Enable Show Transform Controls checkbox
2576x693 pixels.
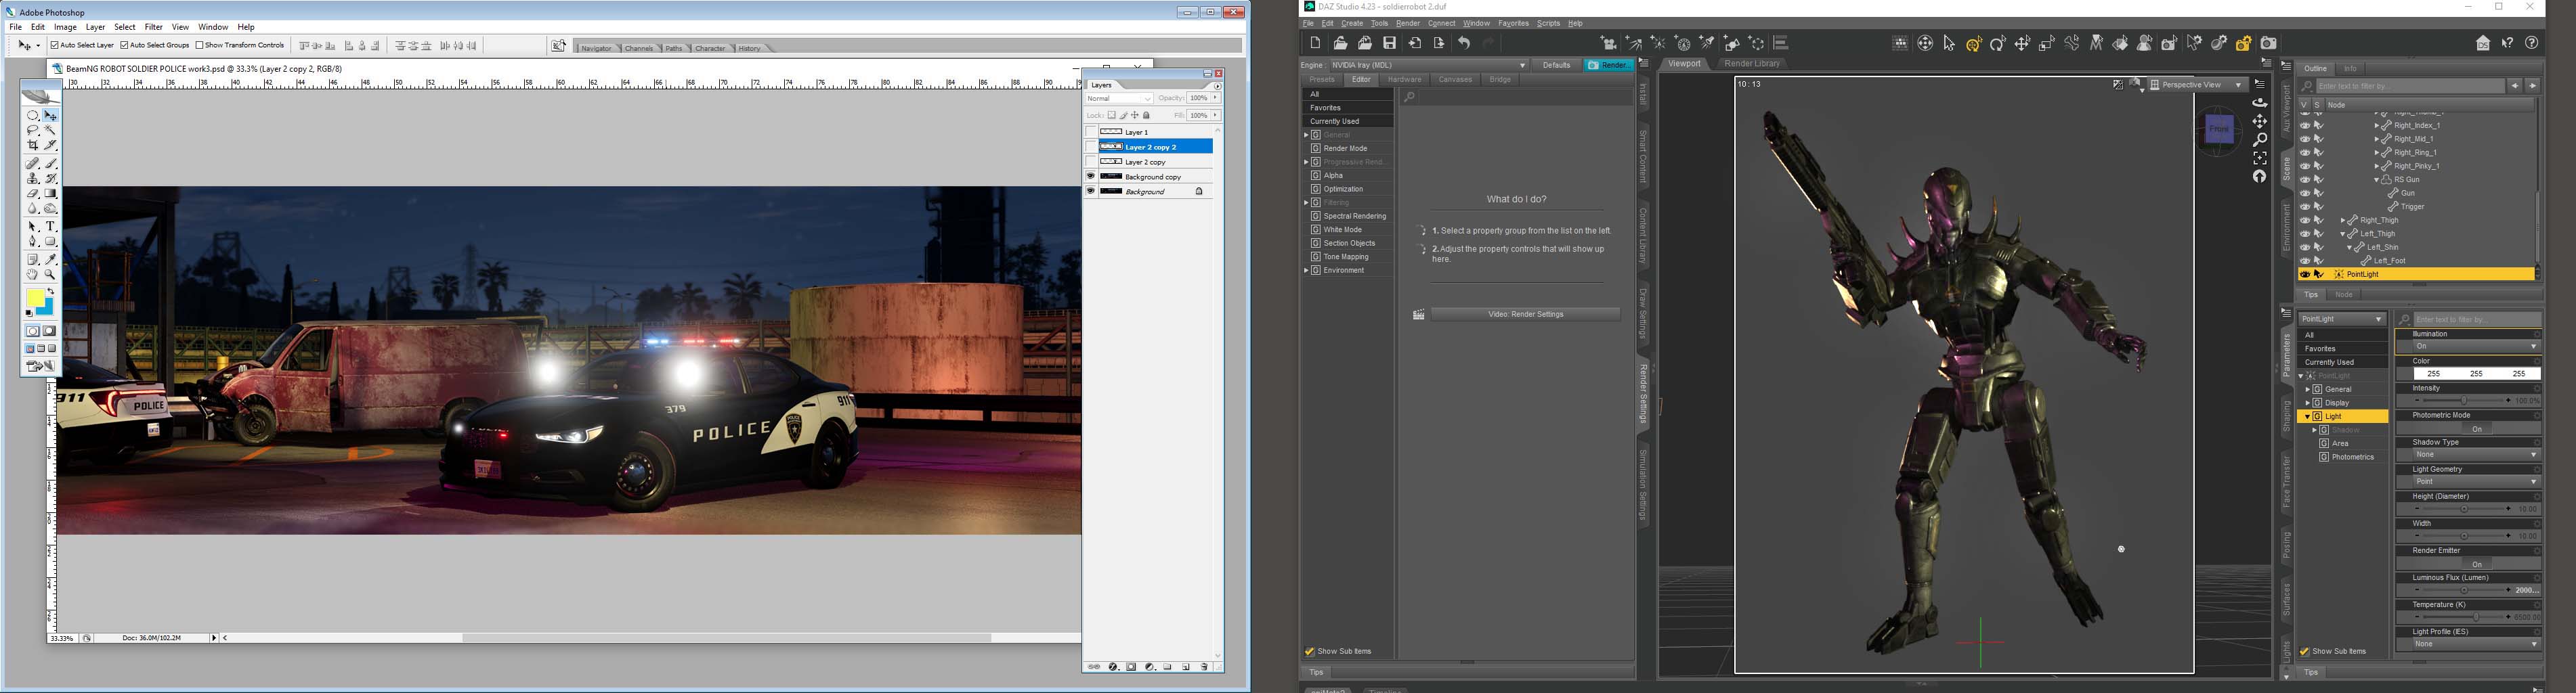tap(200, 45)
